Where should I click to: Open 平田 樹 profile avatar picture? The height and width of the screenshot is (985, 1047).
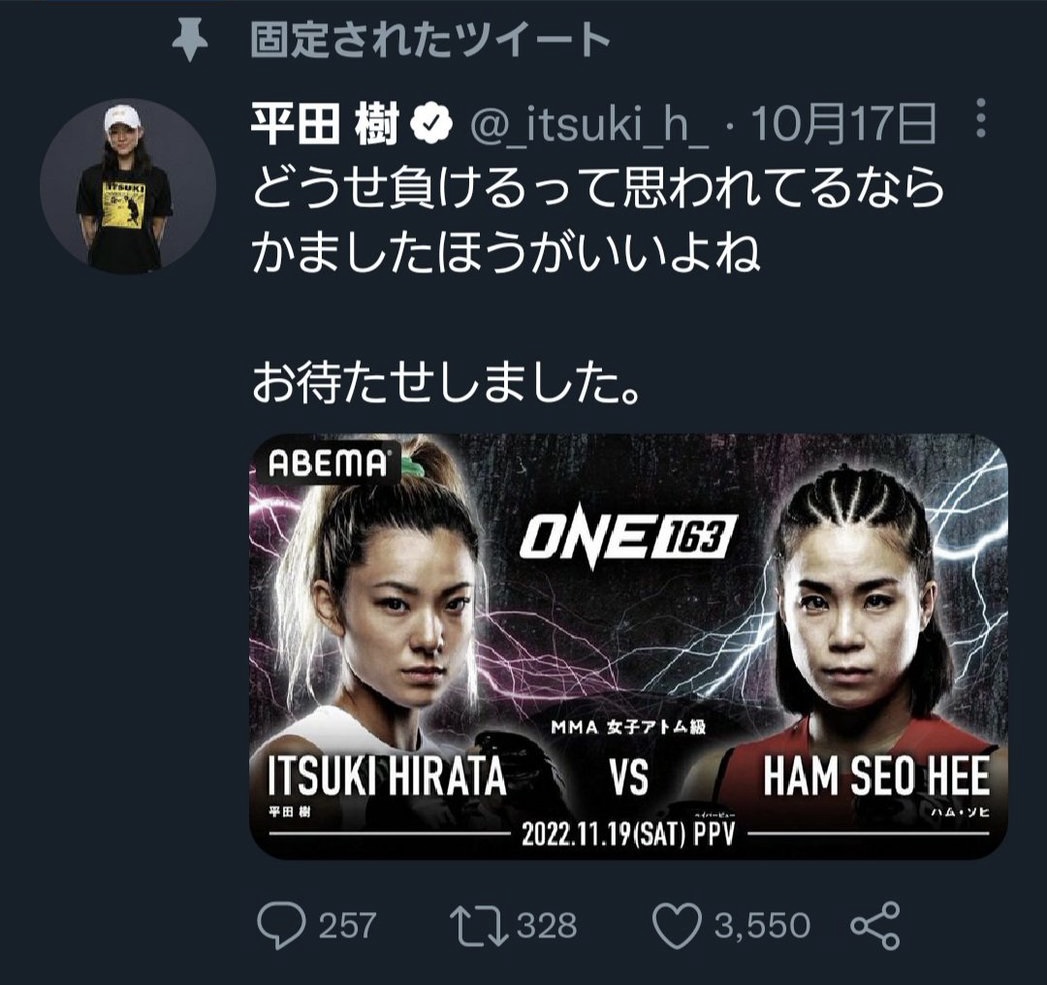coord(128,186)
